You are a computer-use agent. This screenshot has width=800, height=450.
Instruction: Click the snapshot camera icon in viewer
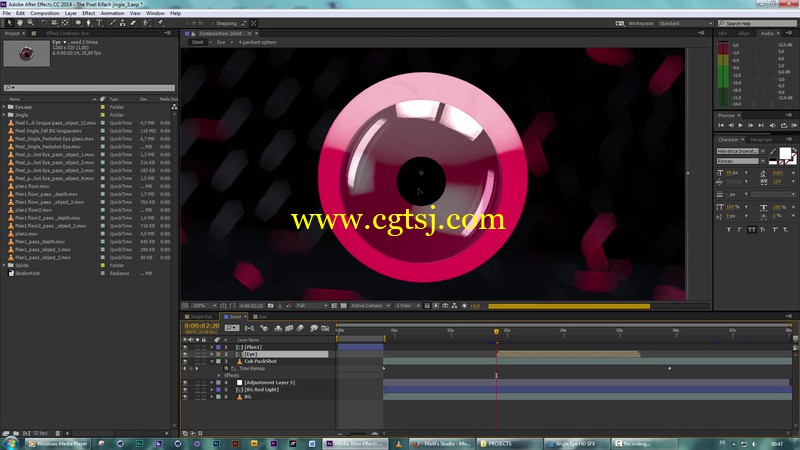270,306
